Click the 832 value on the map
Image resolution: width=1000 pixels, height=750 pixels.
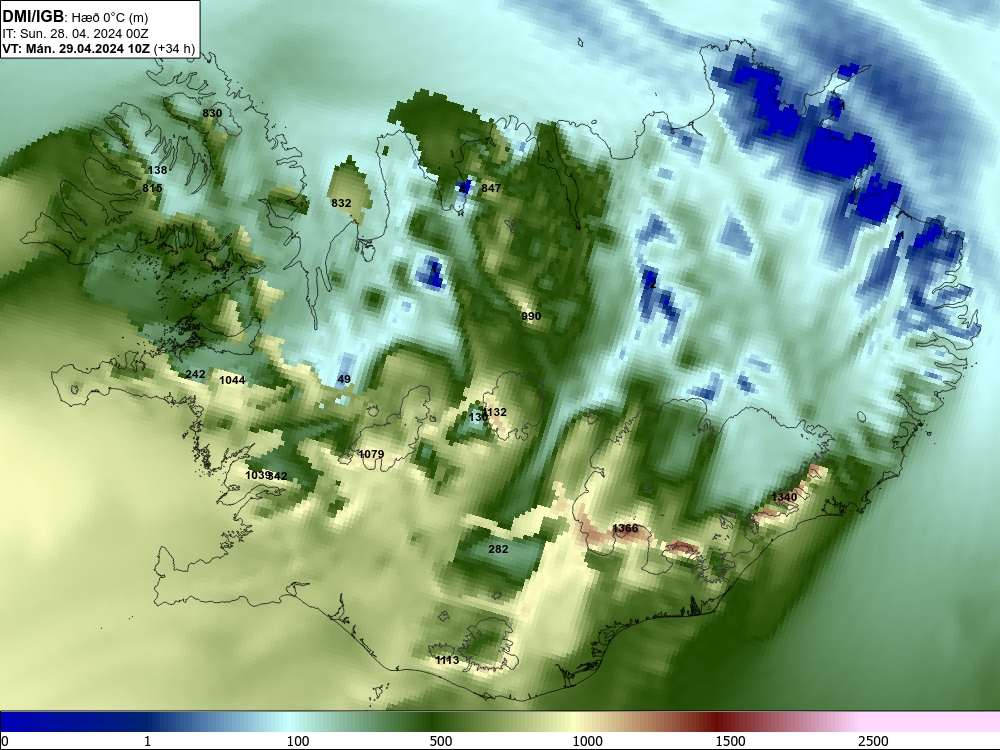(x=341, y=203)
